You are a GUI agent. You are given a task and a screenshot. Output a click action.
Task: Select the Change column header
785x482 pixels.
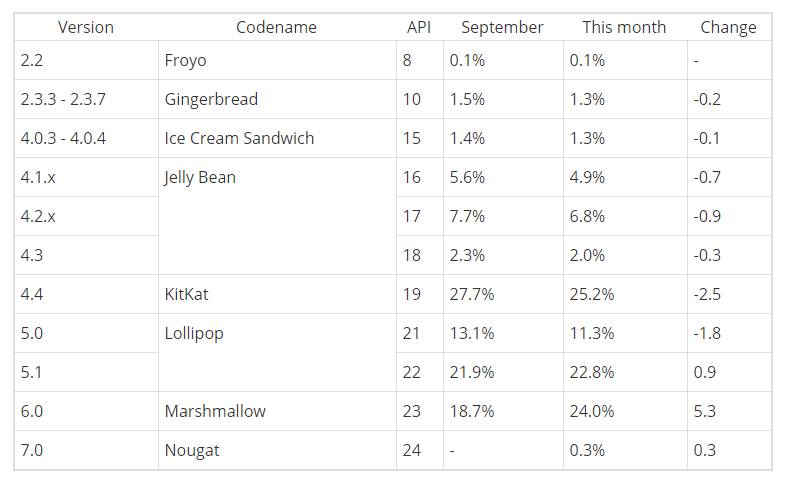coord(728,27)
